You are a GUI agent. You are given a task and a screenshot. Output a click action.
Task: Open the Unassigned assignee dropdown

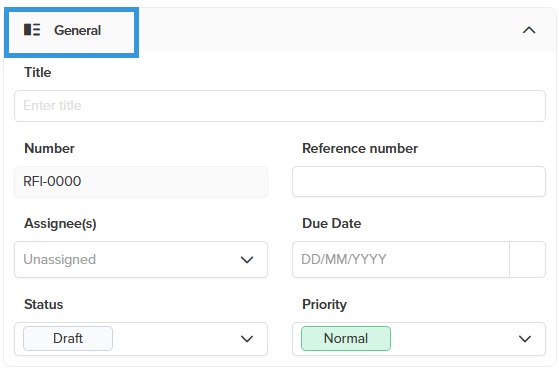point(141,260)
